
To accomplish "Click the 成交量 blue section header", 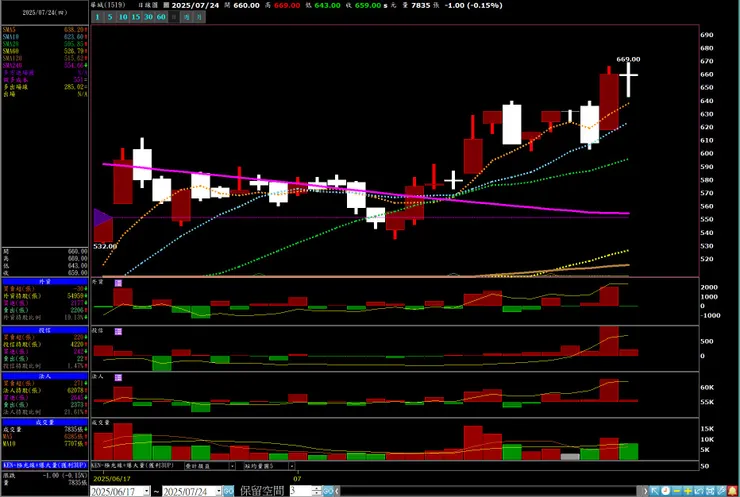I will click(x=45, y=422).
